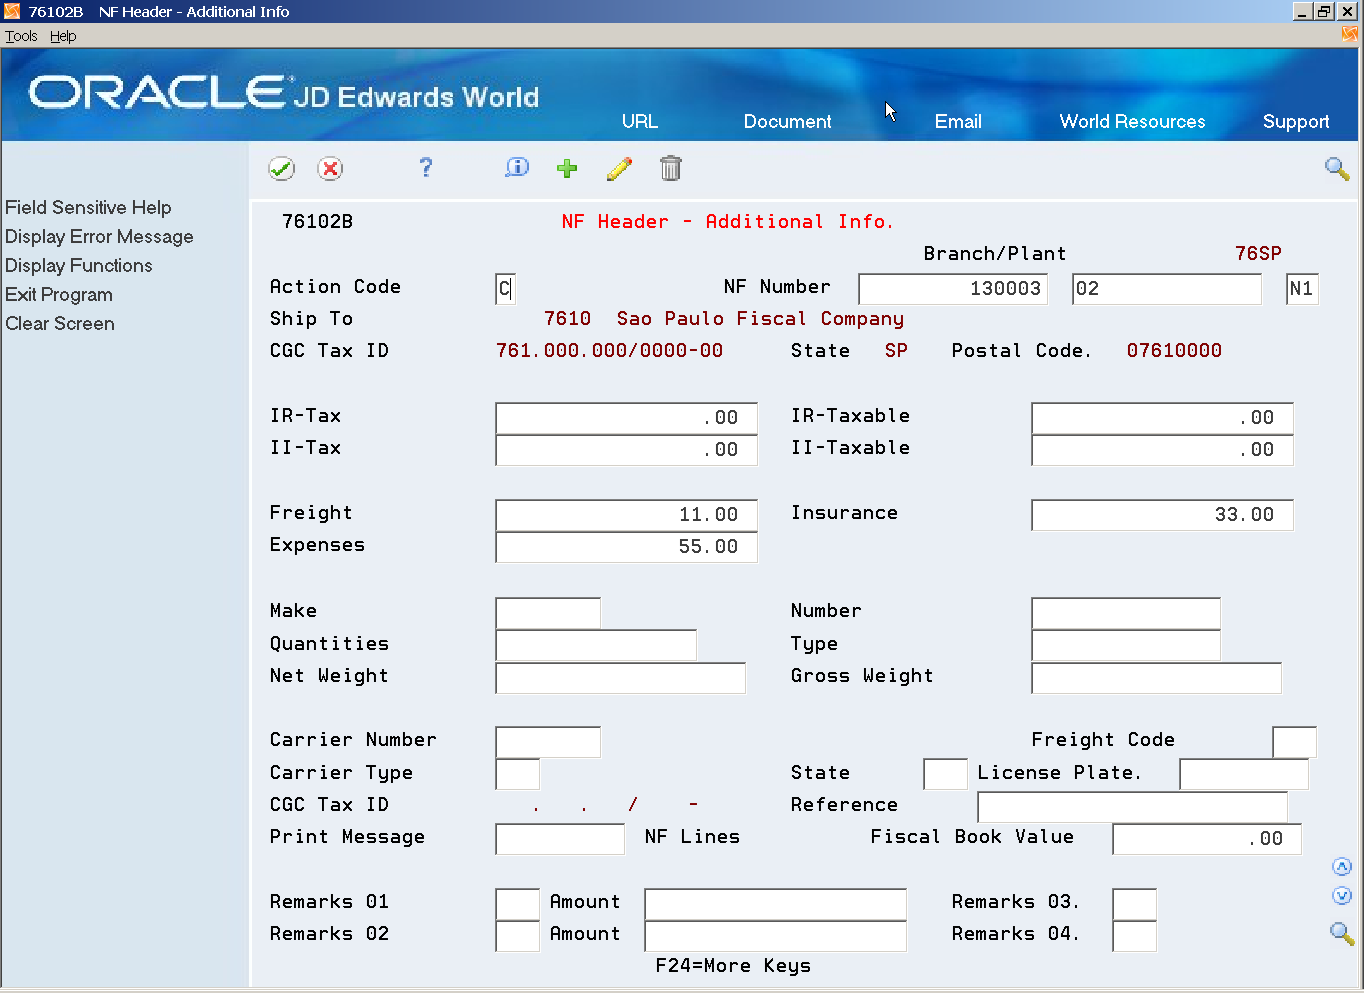Viewport: 1364px width, 993px height.
Task: Select Display Functions in sidebar
Action: (79, 265)
